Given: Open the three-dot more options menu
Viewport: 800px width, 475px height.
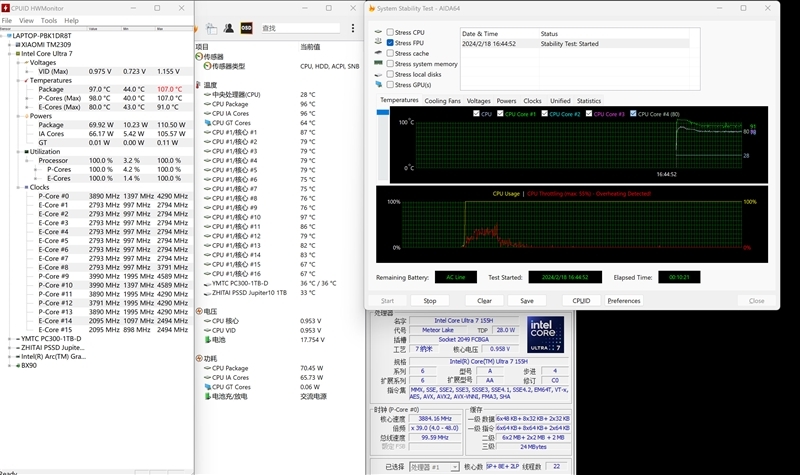Looking at the screenshot, I should [x=354, y=28].
